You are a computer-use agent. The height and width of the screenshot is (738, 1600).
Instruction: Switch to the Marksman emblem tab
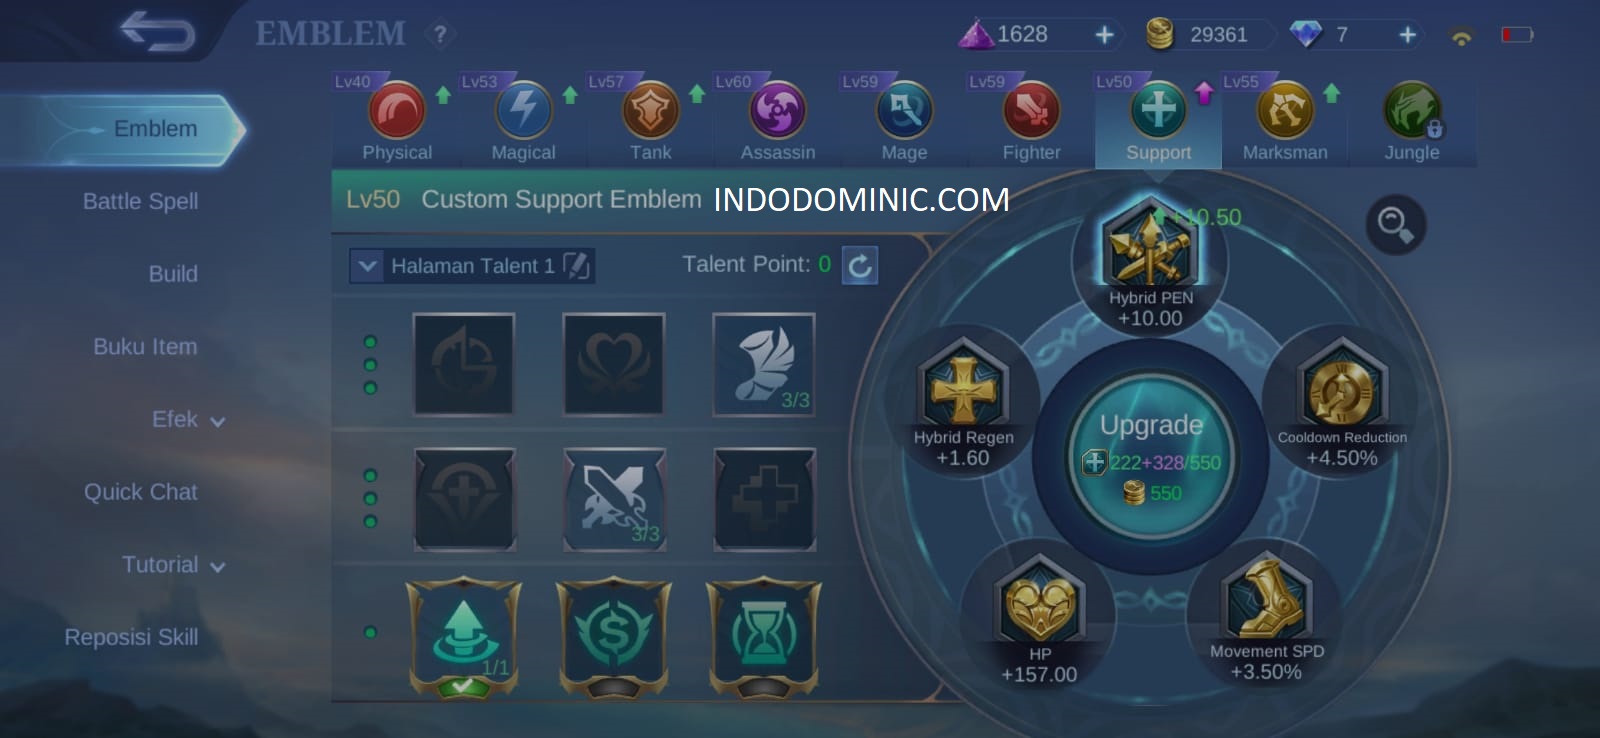point(1285,118)
